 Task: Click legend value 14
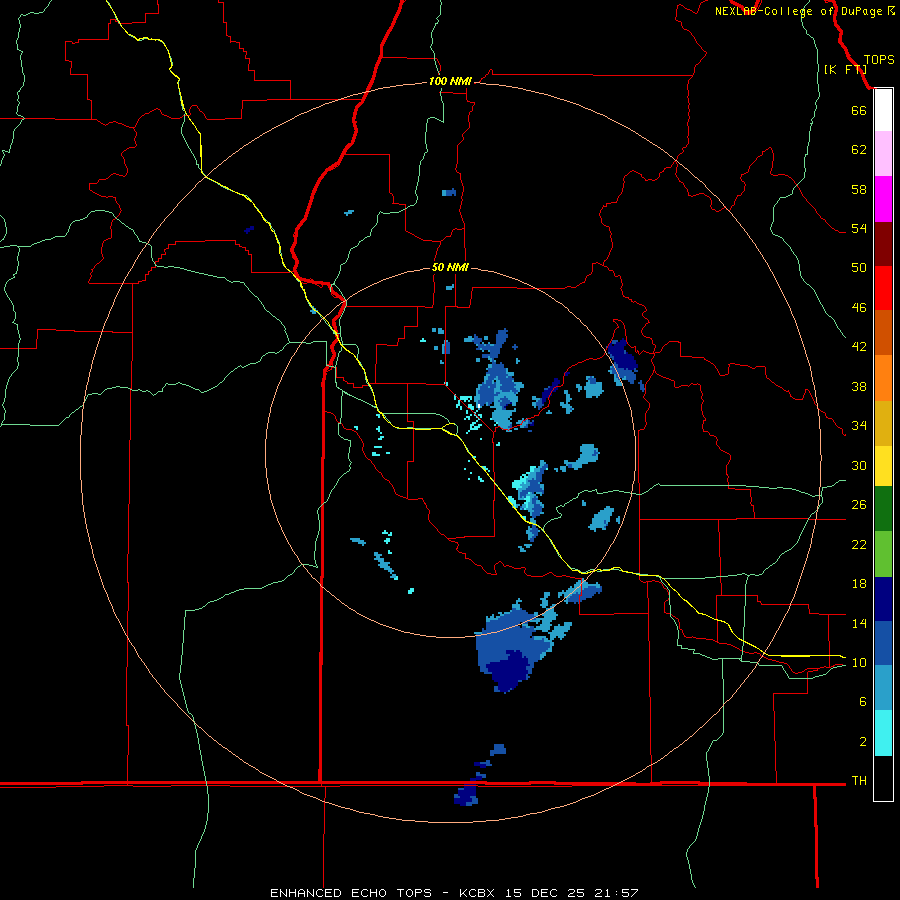tap(859, 623)
